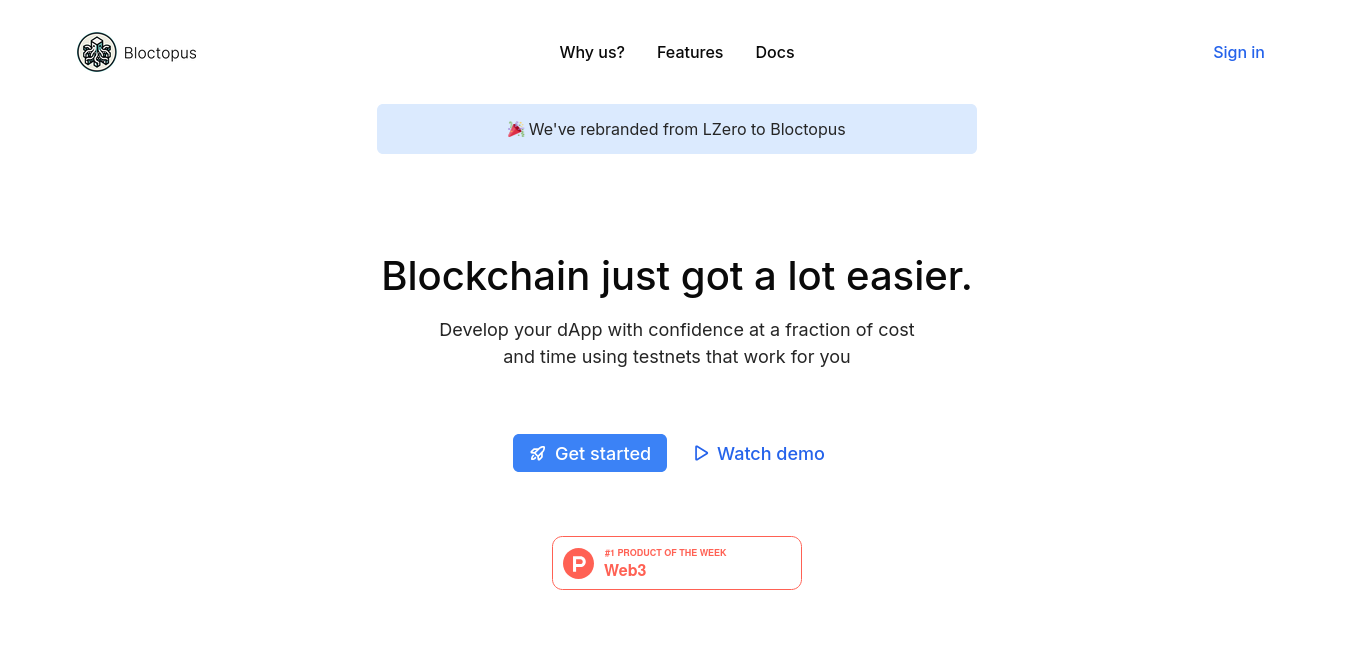Screen dimensions: 1366x651
Task: Click the testnets that work for you line
Action: [677, 356]
